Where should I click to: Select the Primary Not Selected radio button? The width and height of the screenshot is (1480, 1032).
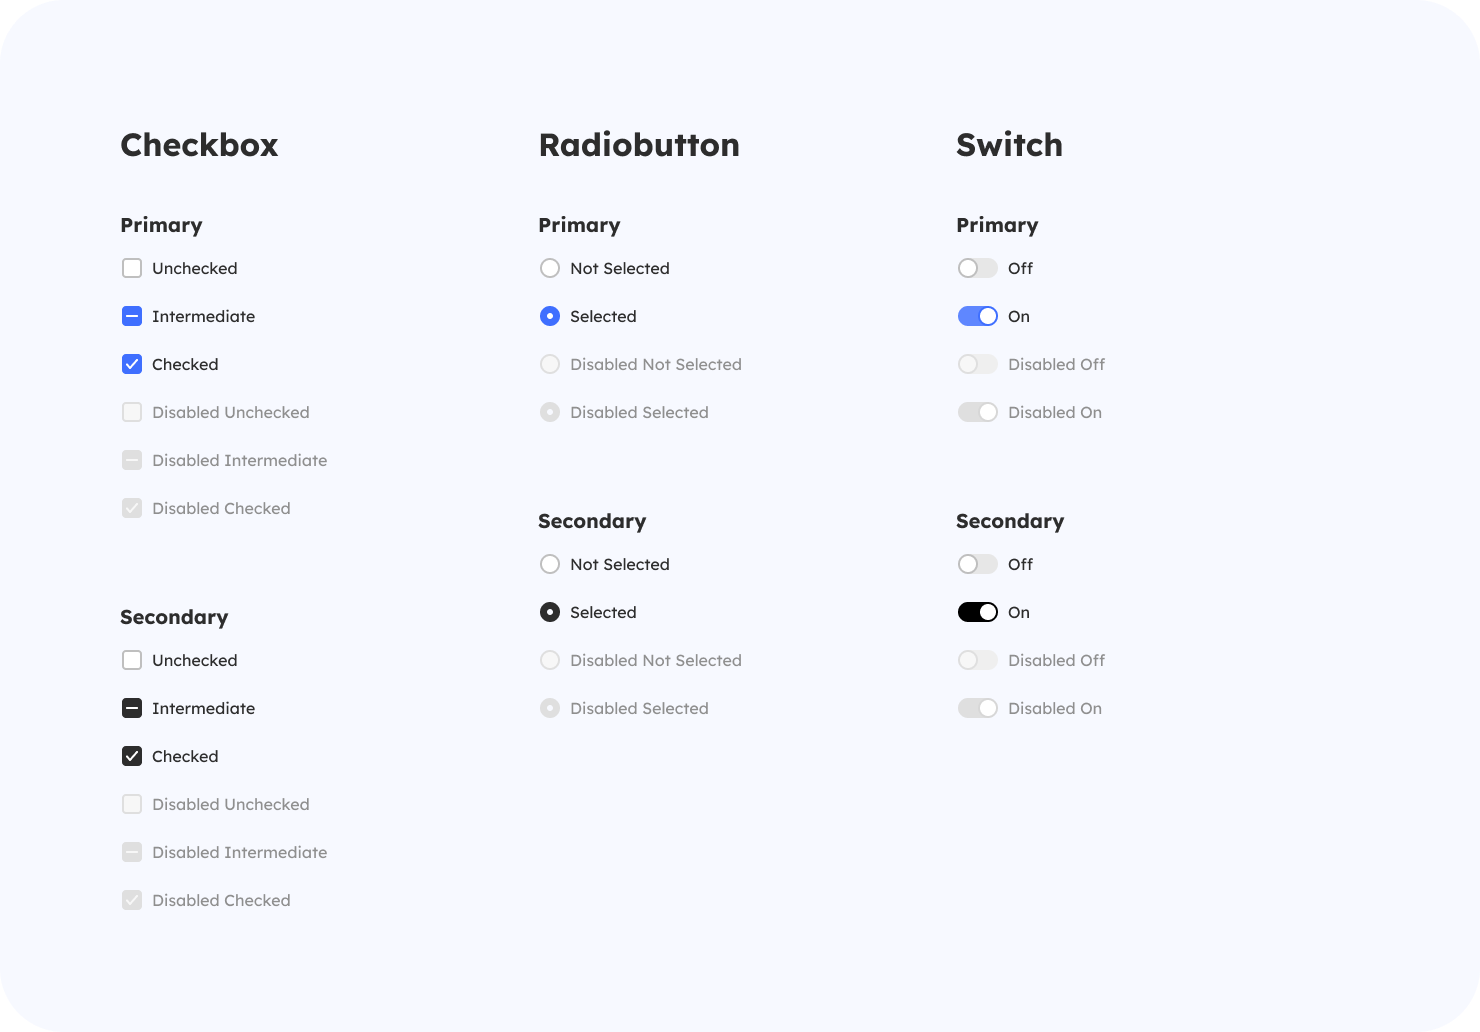[x=550, y=268]
